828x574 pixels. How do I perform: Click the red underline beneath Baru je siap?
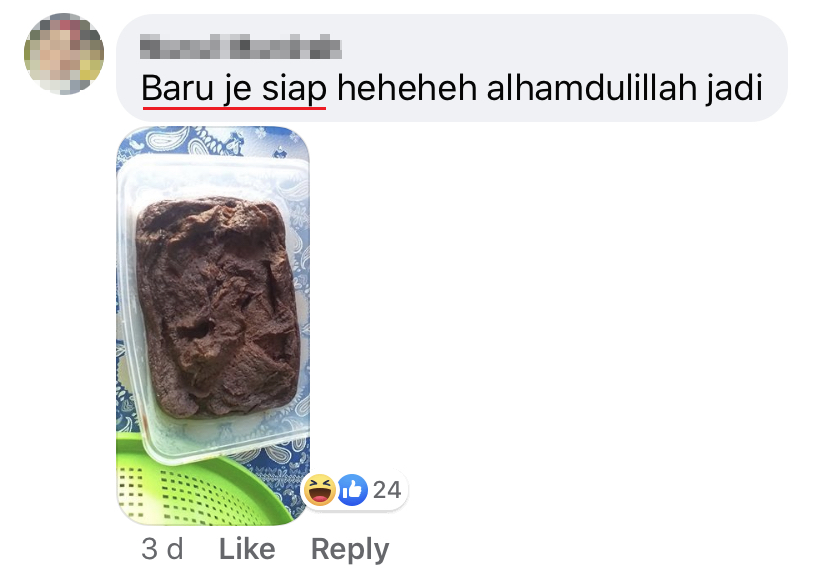[x=234, y=108]
